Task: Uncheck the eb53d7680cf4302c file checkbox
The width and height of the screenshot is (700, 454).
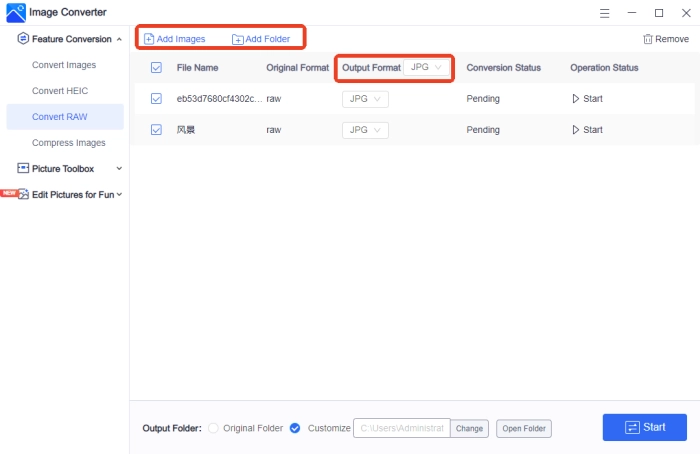Action: pyautogui.click(x=155, y=99)
